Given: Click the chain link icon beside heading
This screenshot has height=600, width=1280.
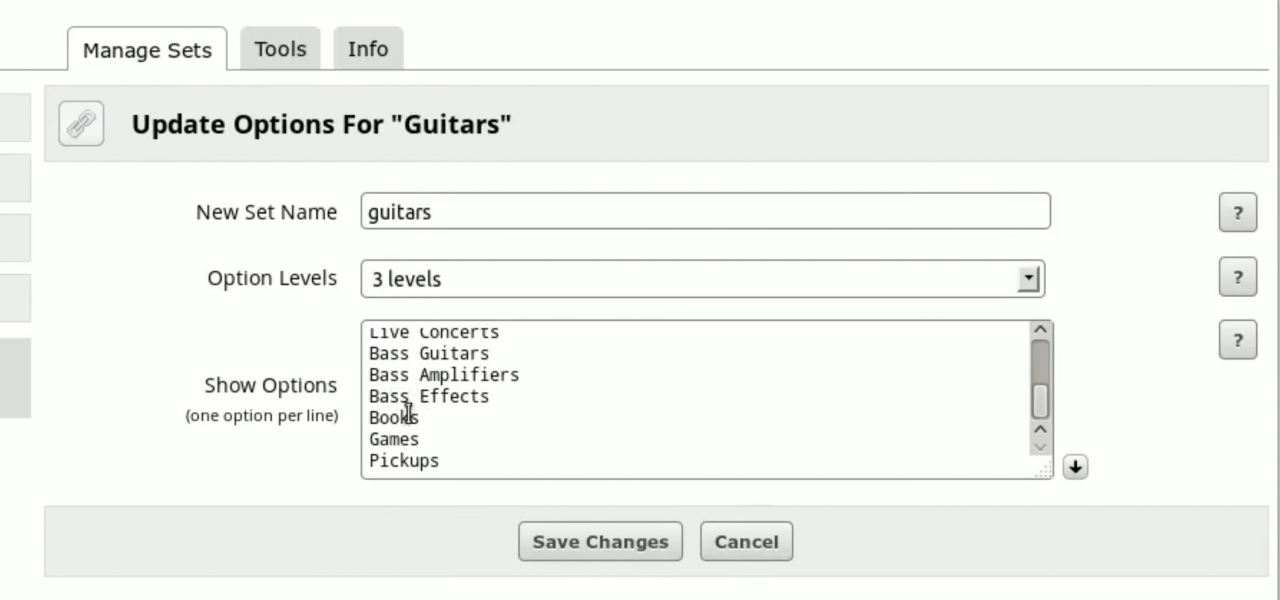Looking at the screenshot, I should 81,125.
